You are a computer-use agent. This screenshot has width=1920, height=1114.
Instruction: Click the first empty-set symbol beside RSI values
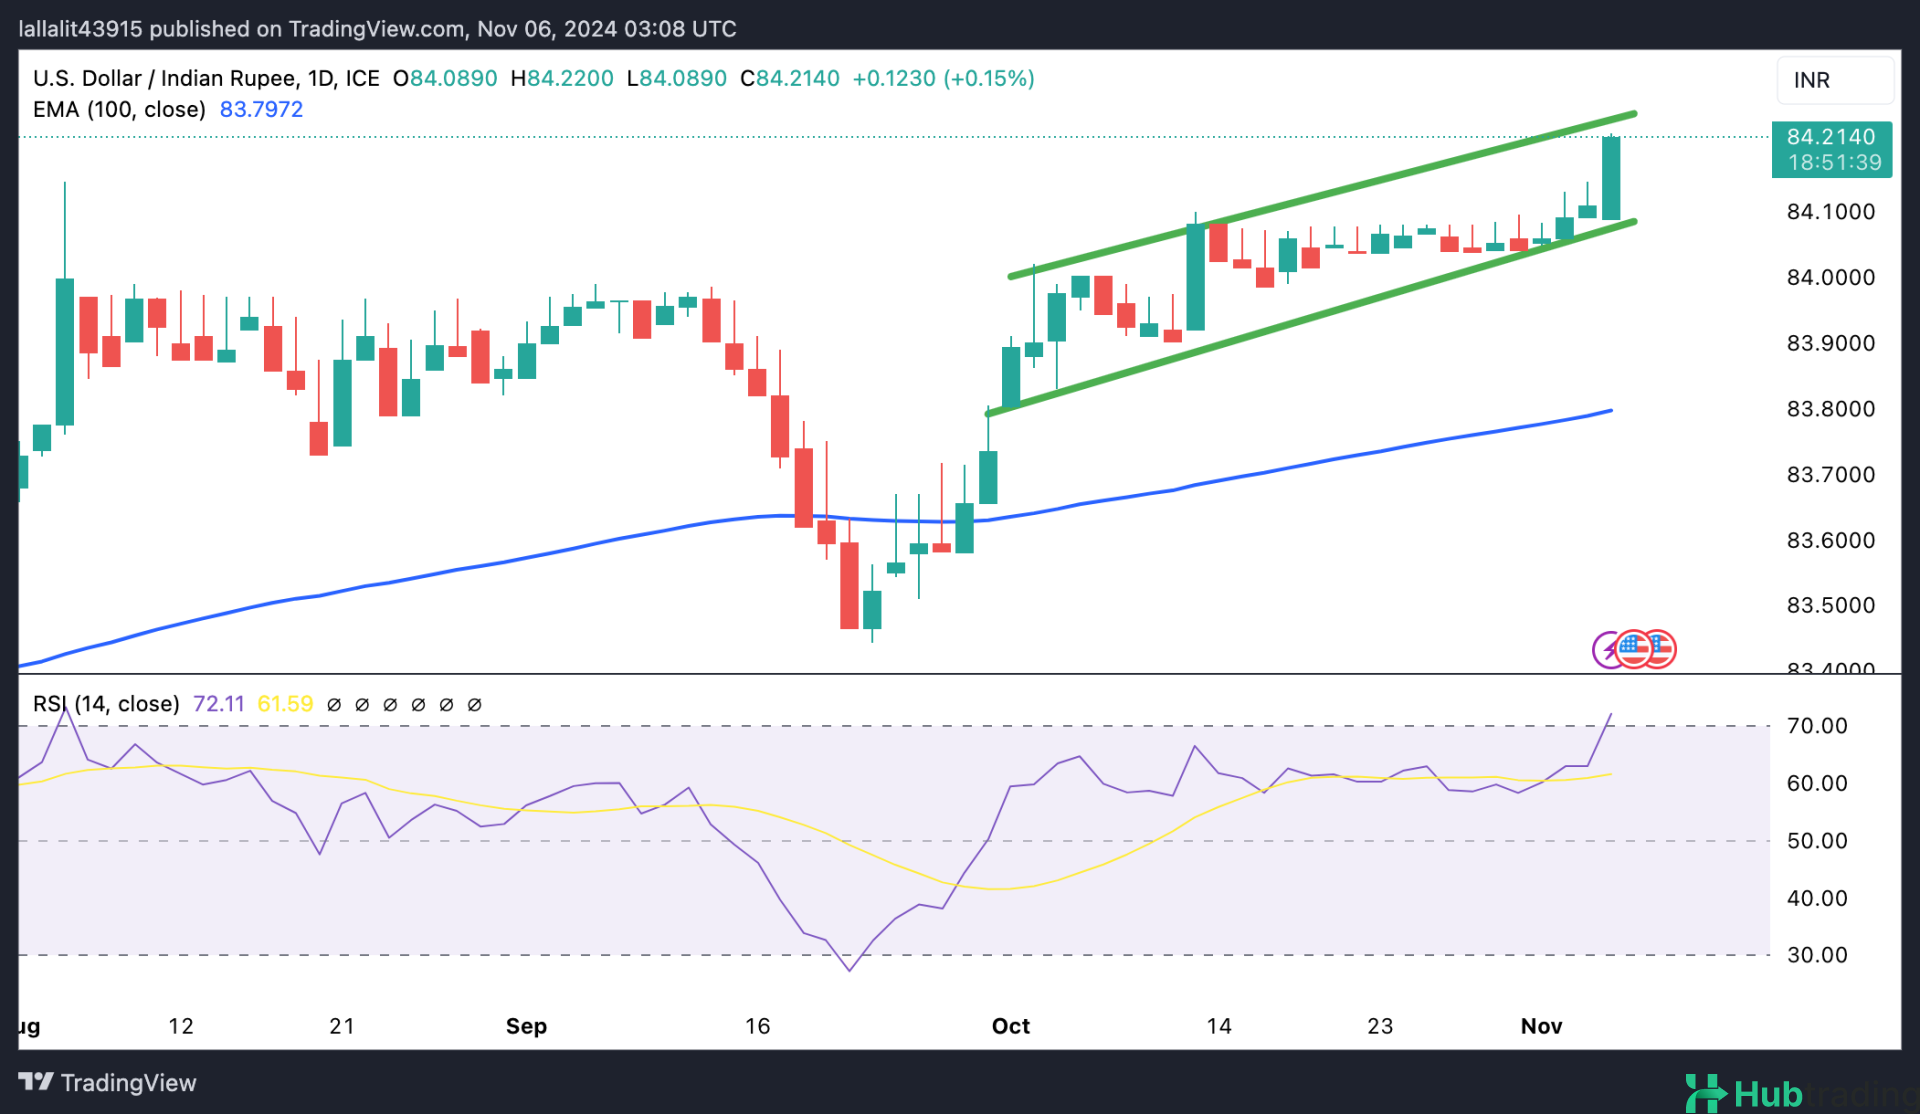coord(334,705)
